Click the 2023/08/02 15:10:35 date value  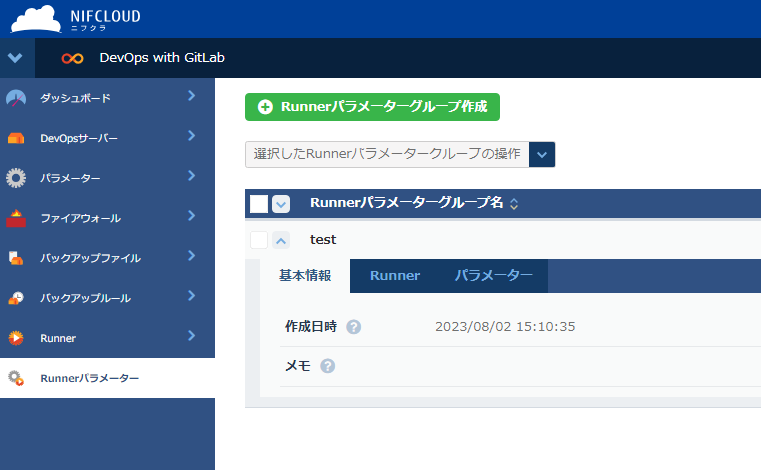(x=505, y=327)
